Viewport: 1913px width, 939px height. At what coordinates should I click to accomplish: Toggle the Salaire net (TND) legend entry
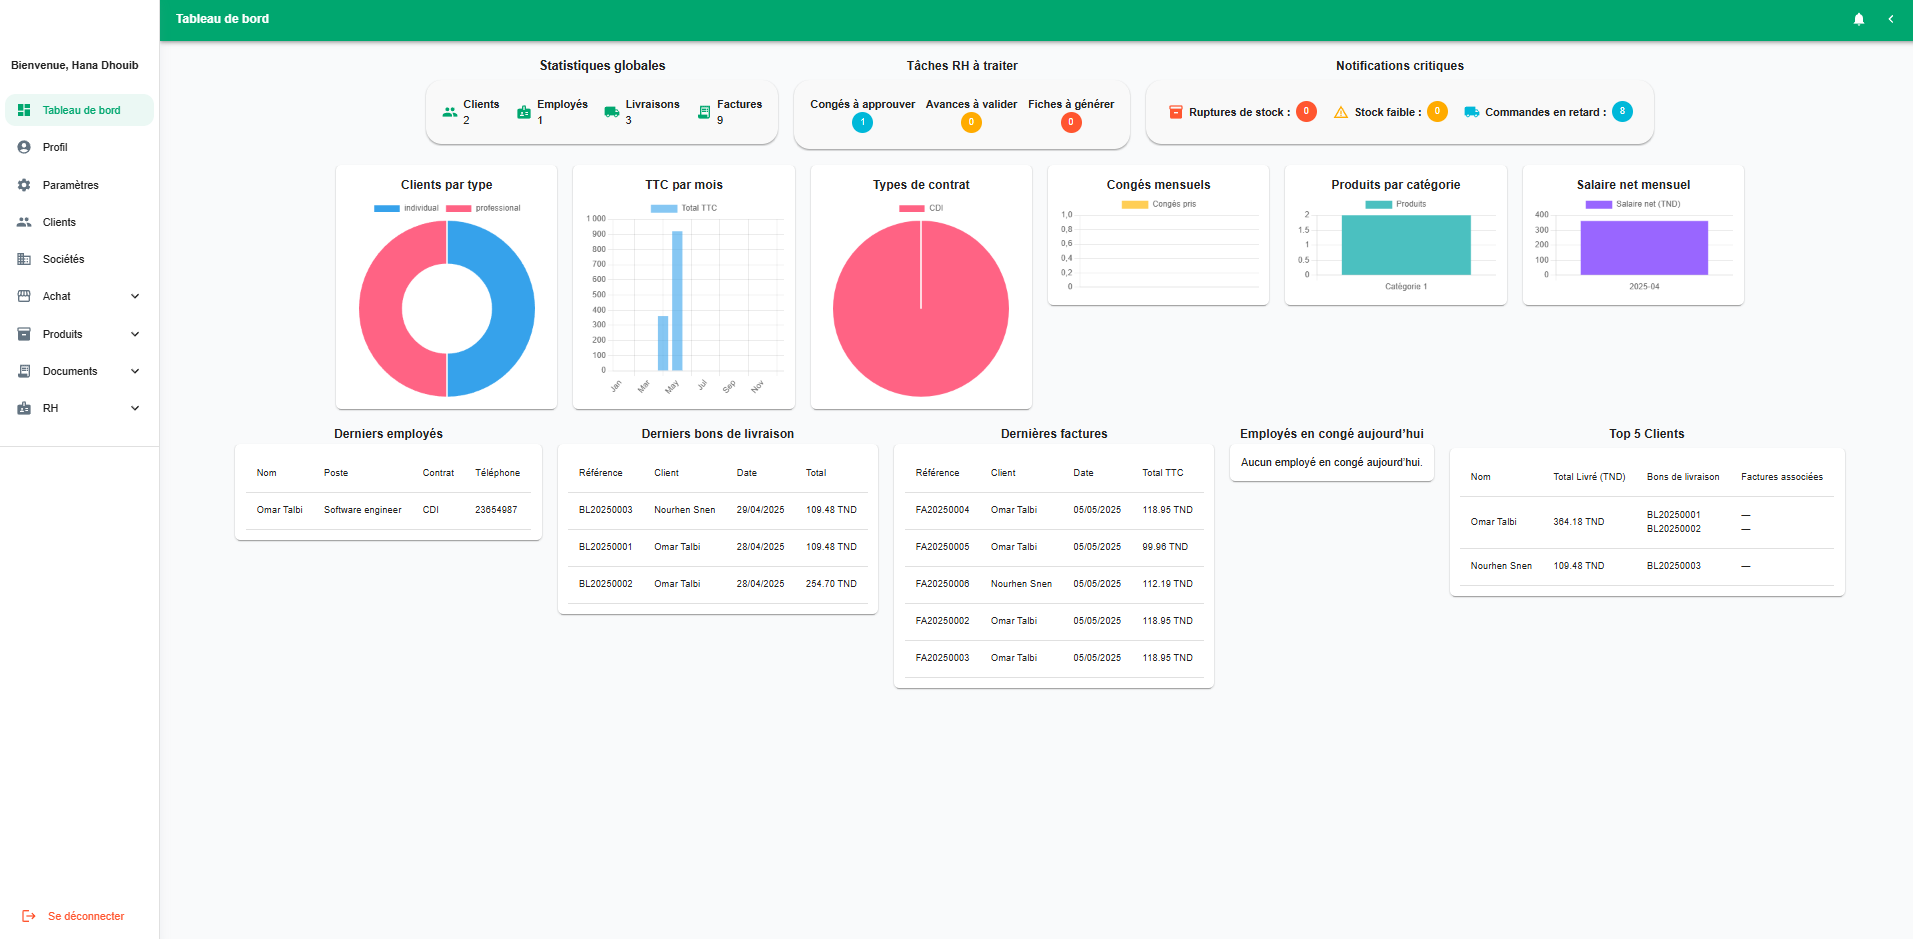(1633, 204)
